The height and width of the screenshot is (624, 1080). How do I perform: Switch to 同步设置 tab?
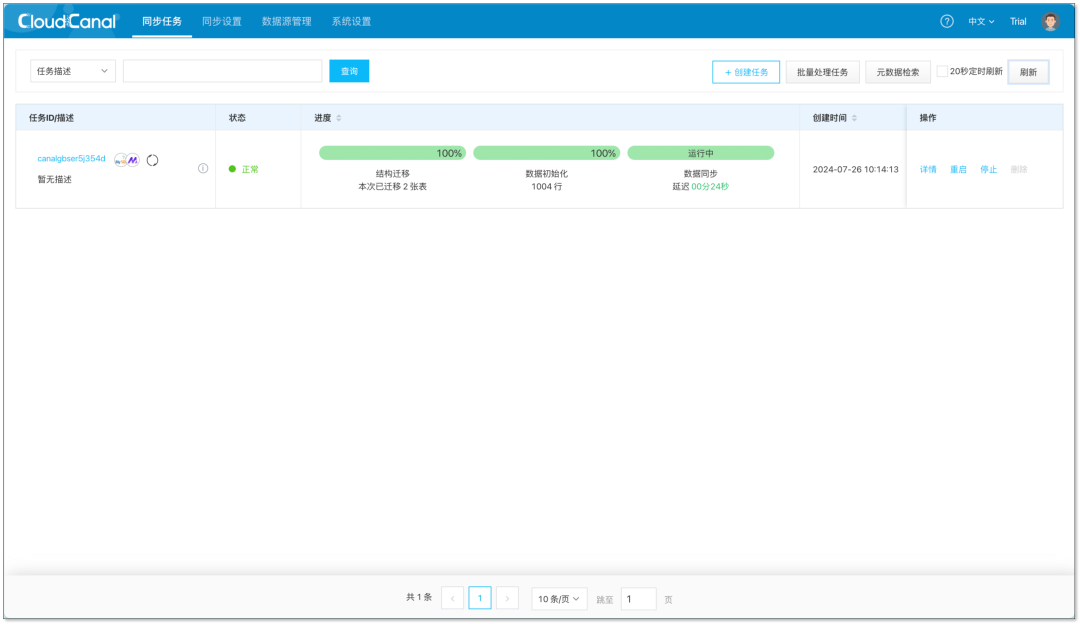[x=222, y=21]
